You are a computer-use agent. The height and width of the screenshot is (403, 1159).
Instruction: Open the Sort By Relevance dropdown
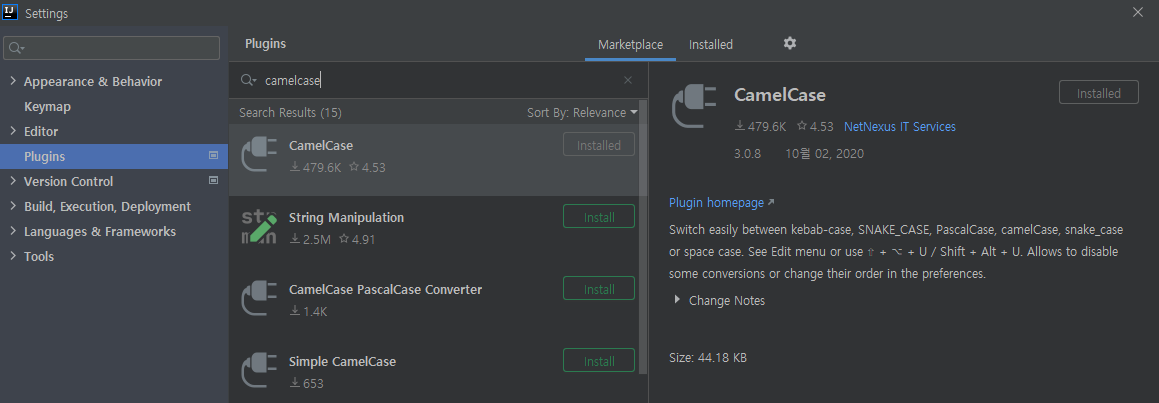pyautogui.click(x=582, y=113)
